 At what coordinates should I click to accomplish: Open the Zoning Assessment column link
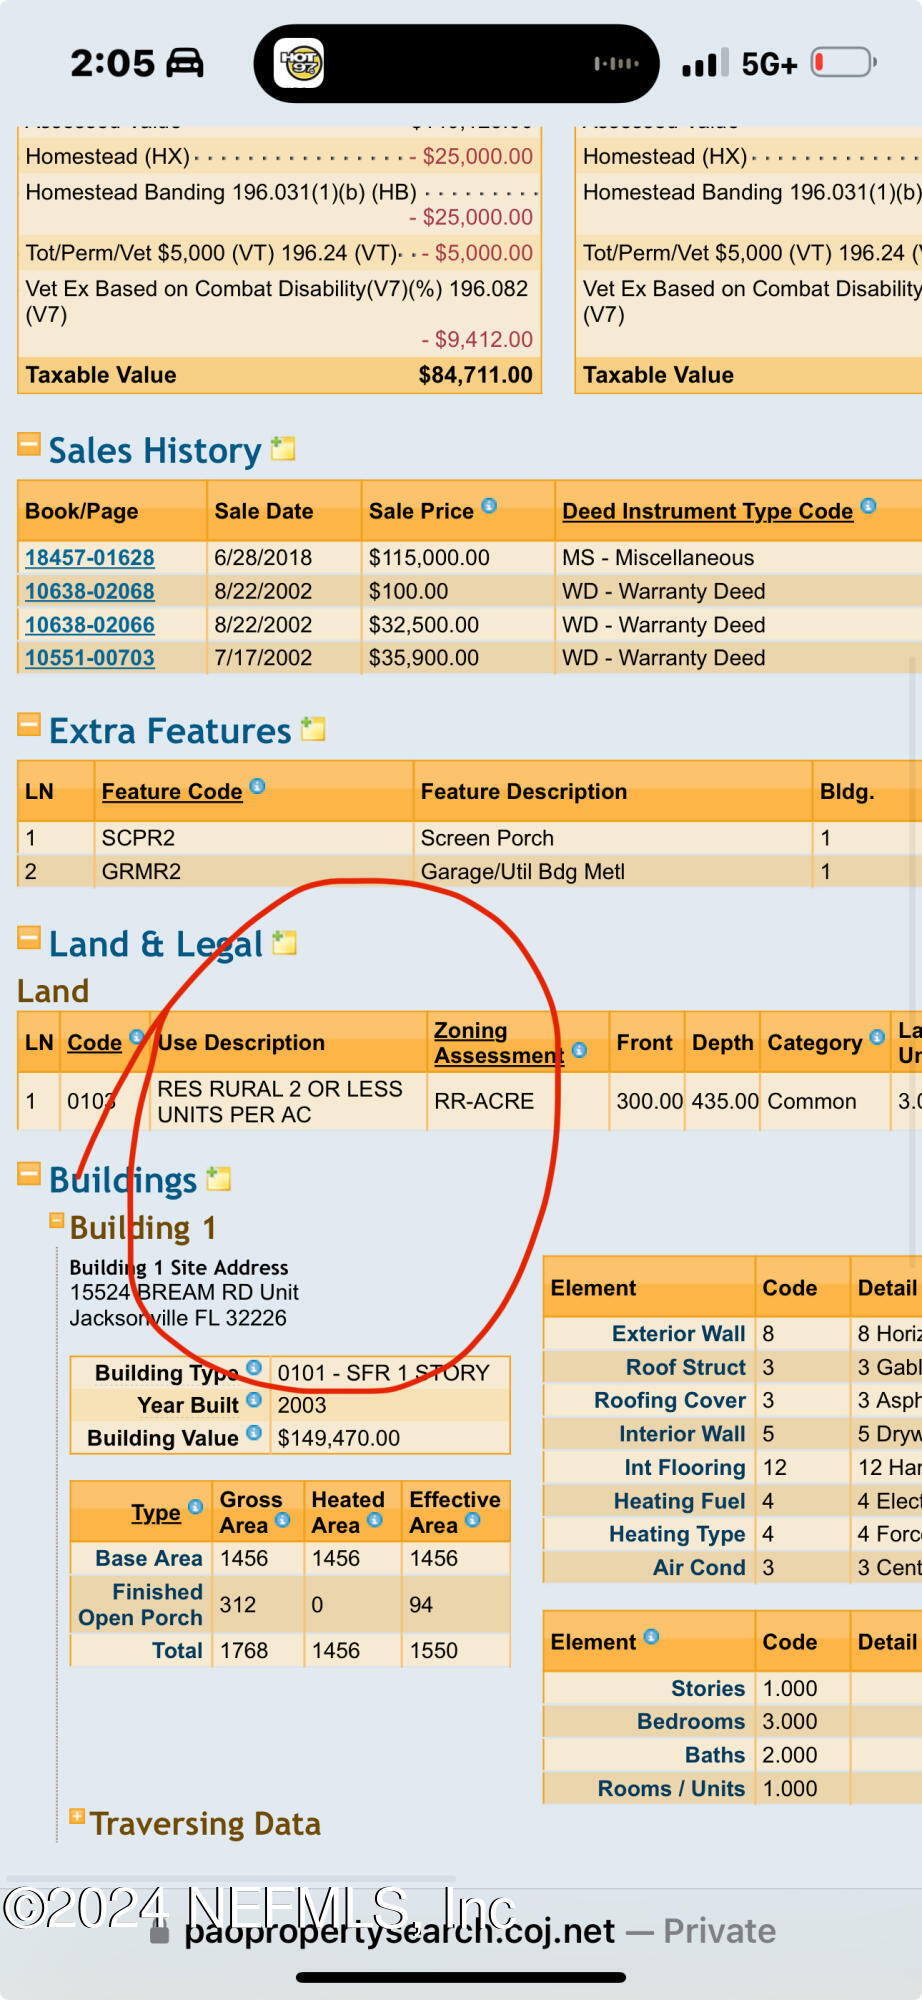[x=499, y=1043]
